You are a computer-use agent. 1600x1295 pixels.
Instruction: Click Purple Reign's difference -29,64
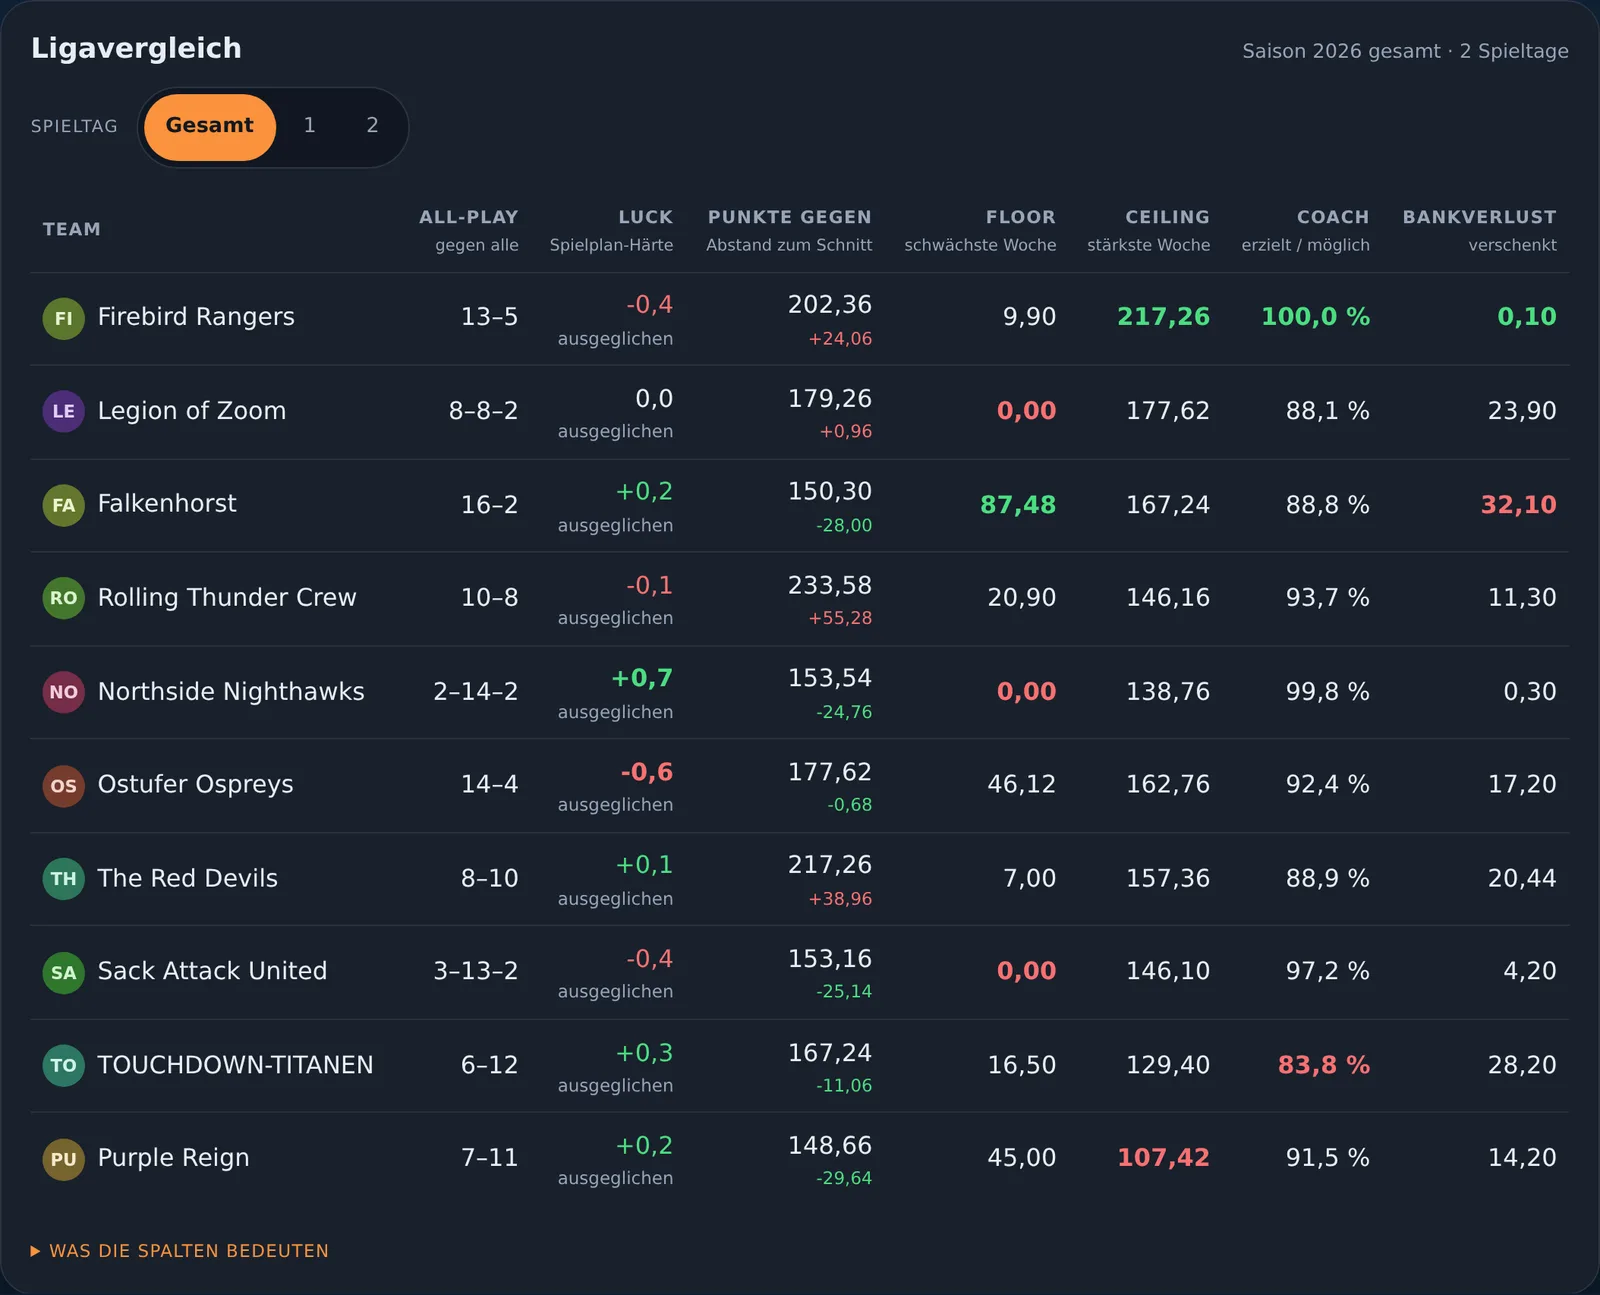pos(844,1179)
